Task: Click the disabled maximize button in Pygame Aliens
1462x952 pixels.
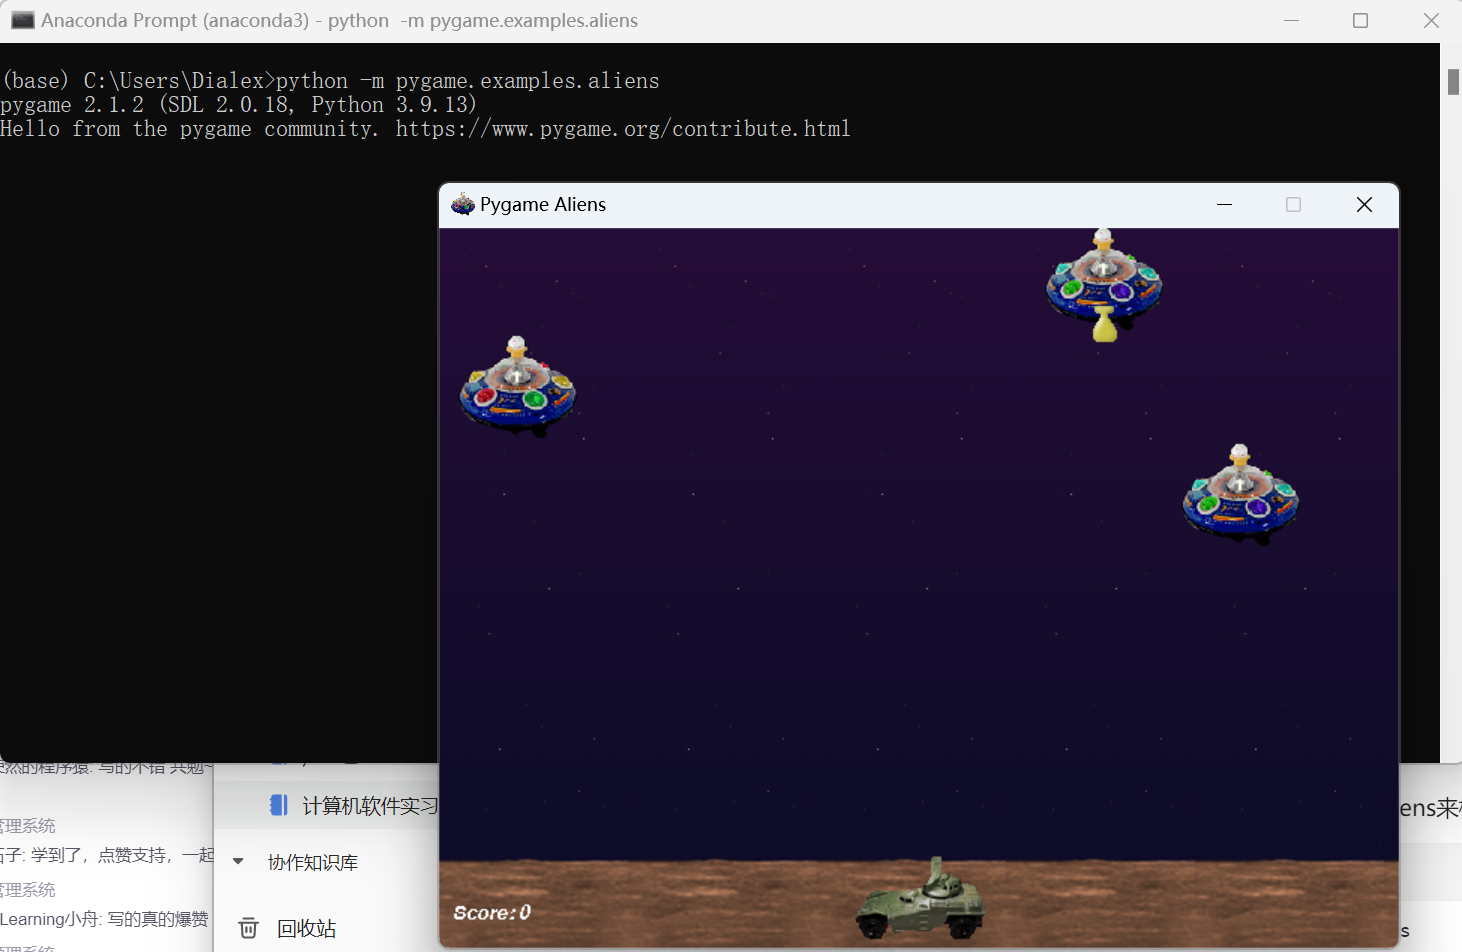Action: 1293,204
